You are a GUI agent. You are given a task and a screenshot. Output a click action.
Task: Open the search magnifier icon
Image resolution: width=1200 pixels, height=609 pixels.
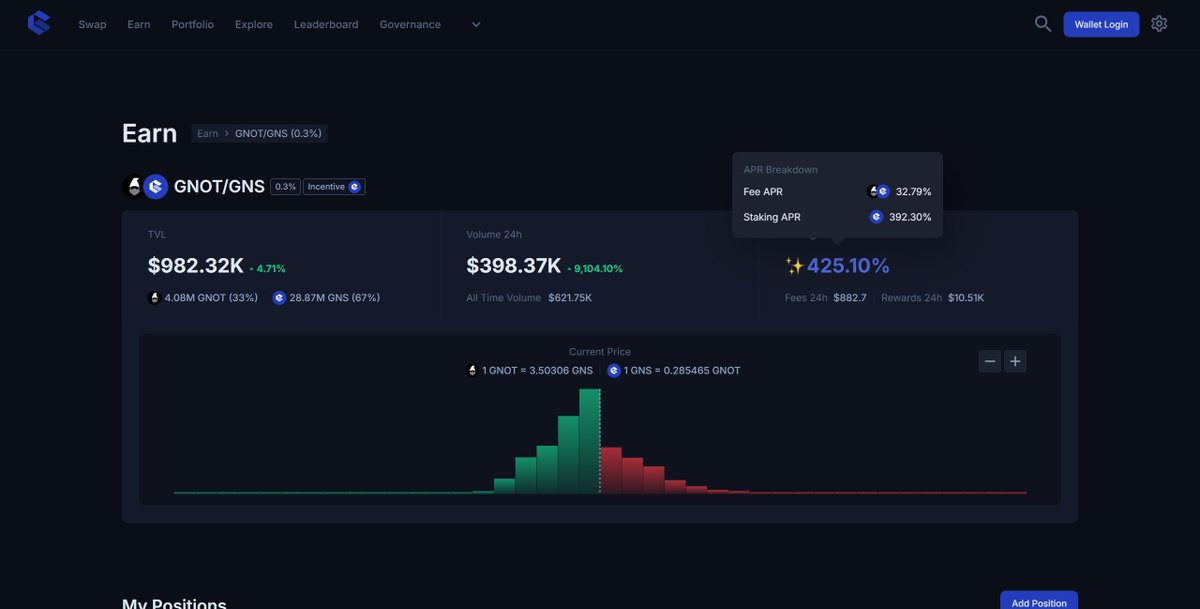click(1043, 23)
